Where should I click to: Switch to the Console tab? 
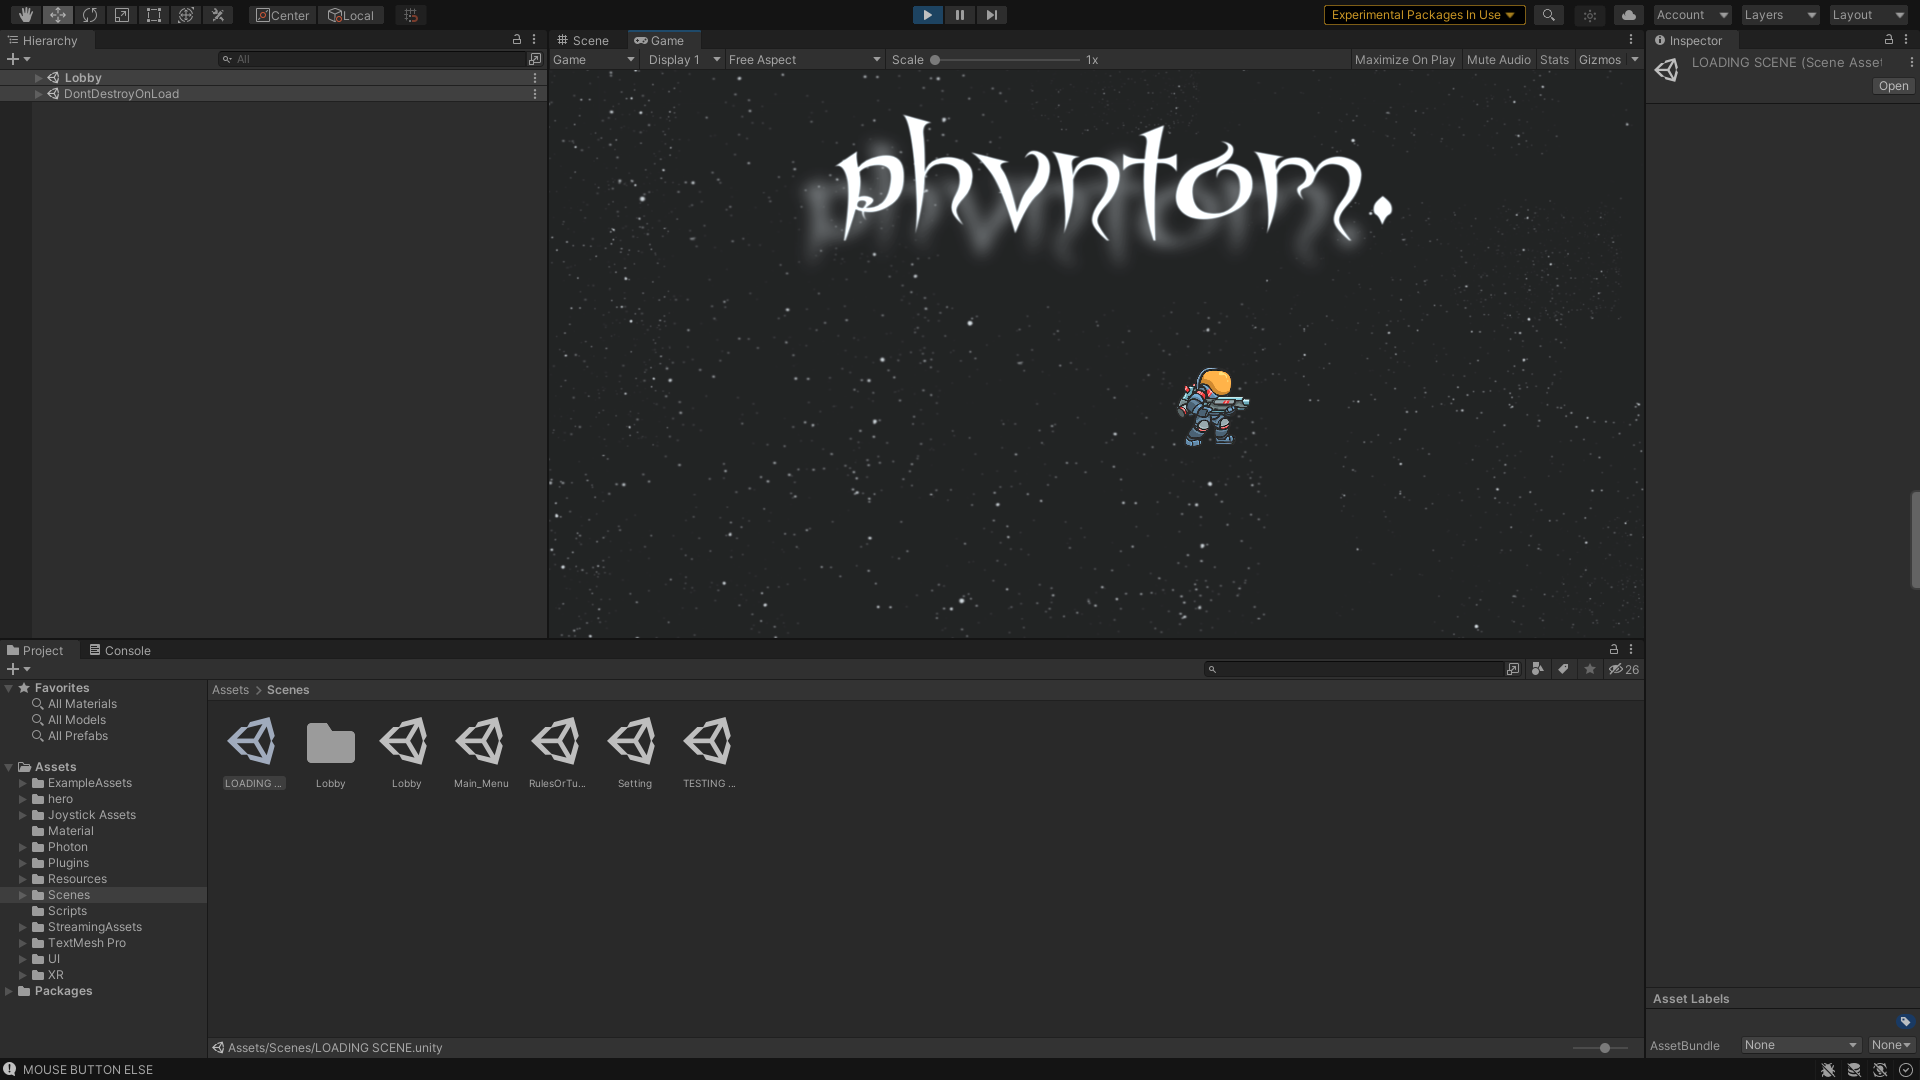tap(120, 650)
